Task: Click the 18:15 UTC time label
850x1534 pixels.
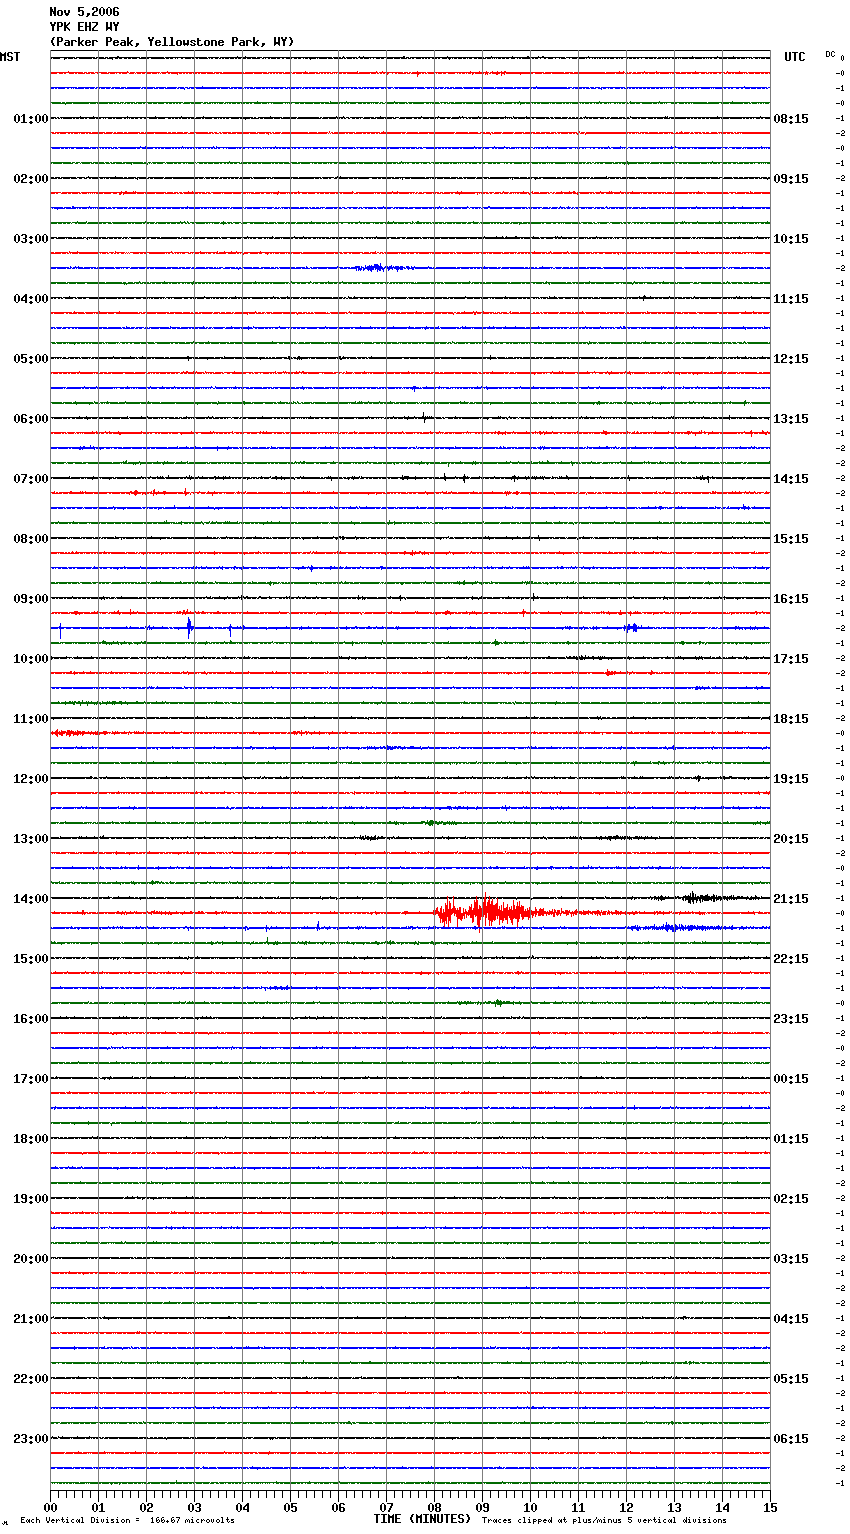Action: [x=791, y=719]
